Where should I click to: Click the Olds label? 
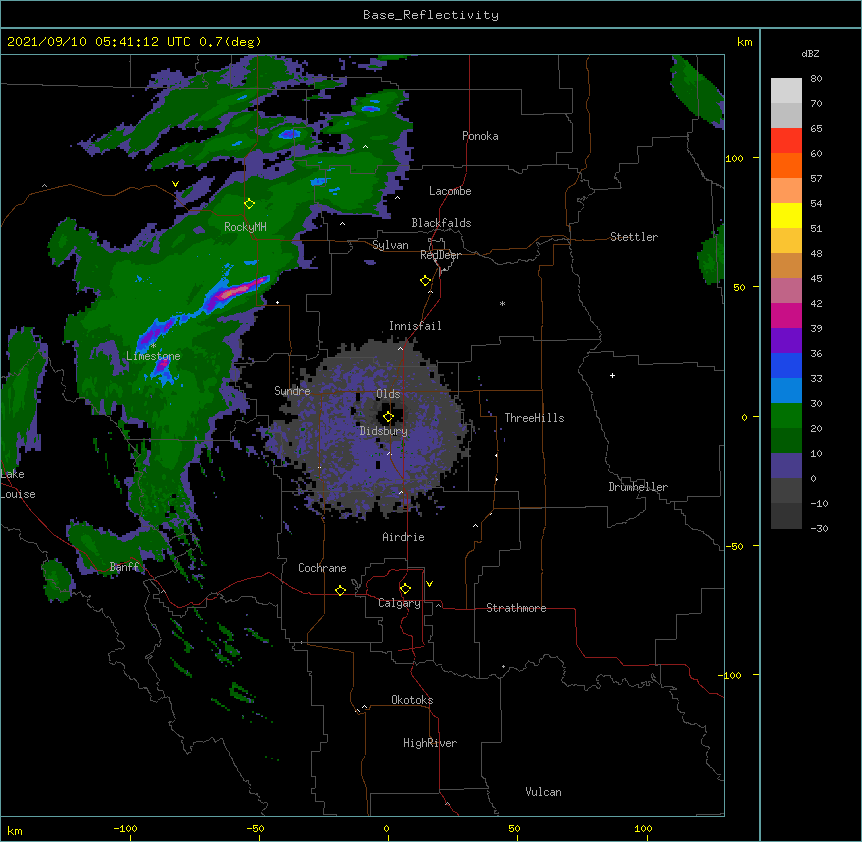click(388, 394)
